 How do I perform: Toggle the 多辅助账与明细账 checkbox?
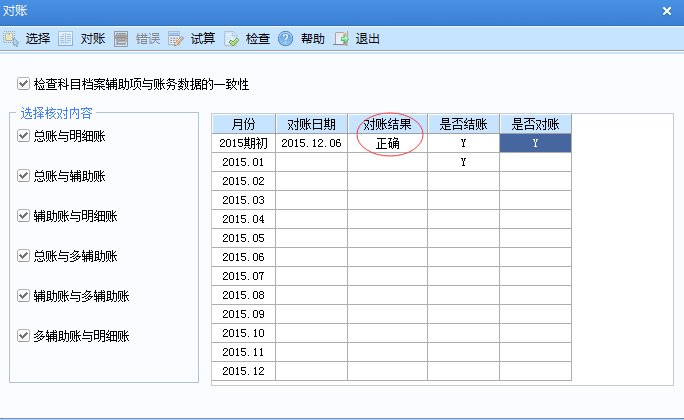pyautogui.click(x=24, y=336)
